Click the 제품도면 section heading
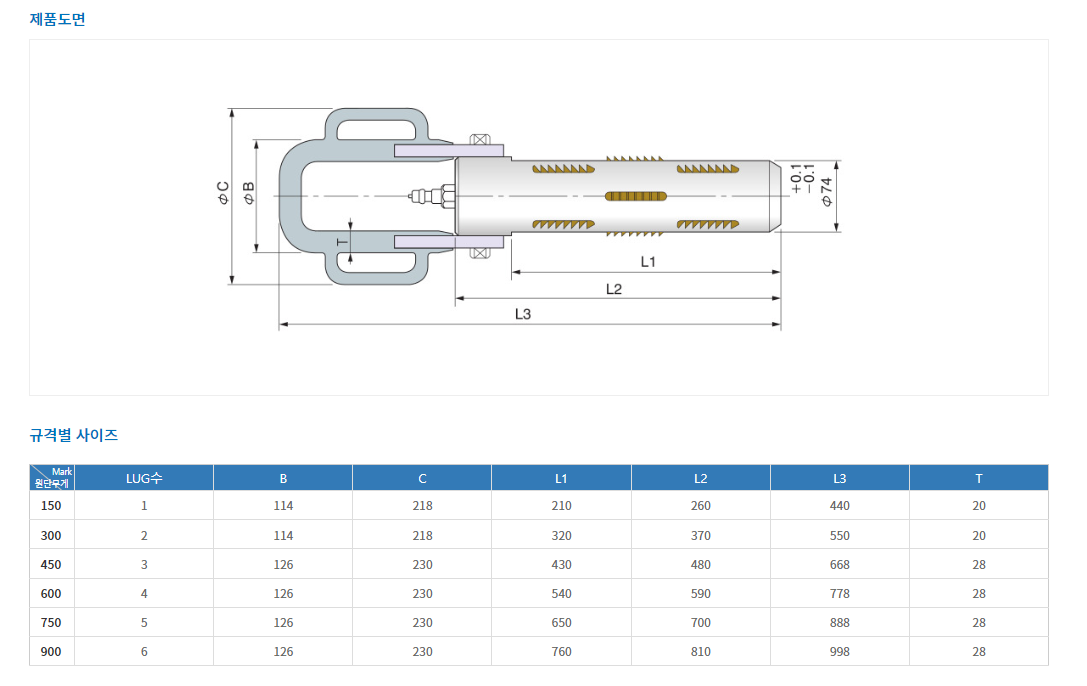This screenshot has height=686, width=1087. [x=57, y=19]
